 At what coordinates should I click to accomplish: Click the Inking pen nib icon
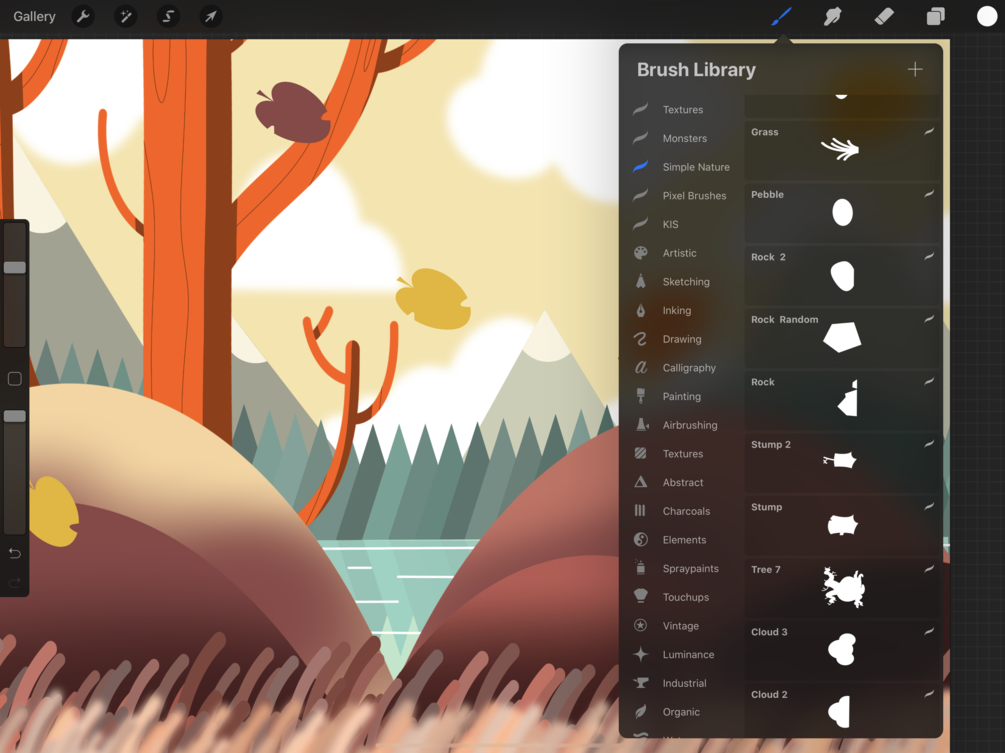(640, 310)
